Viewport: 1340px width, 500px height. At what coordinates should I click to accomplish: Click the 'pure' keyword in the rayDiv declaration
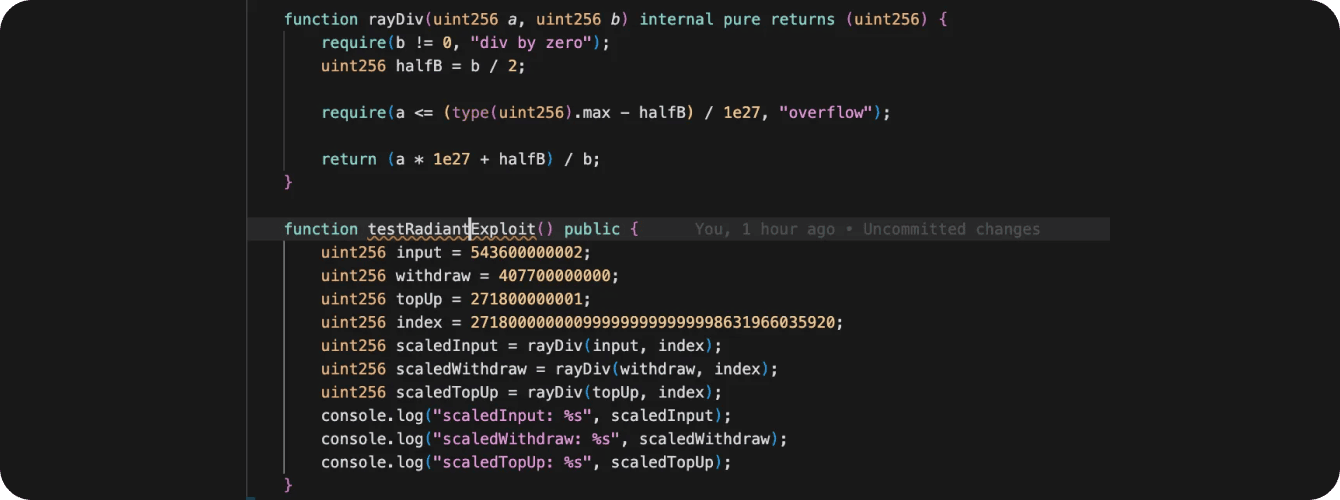coord(740,19)
